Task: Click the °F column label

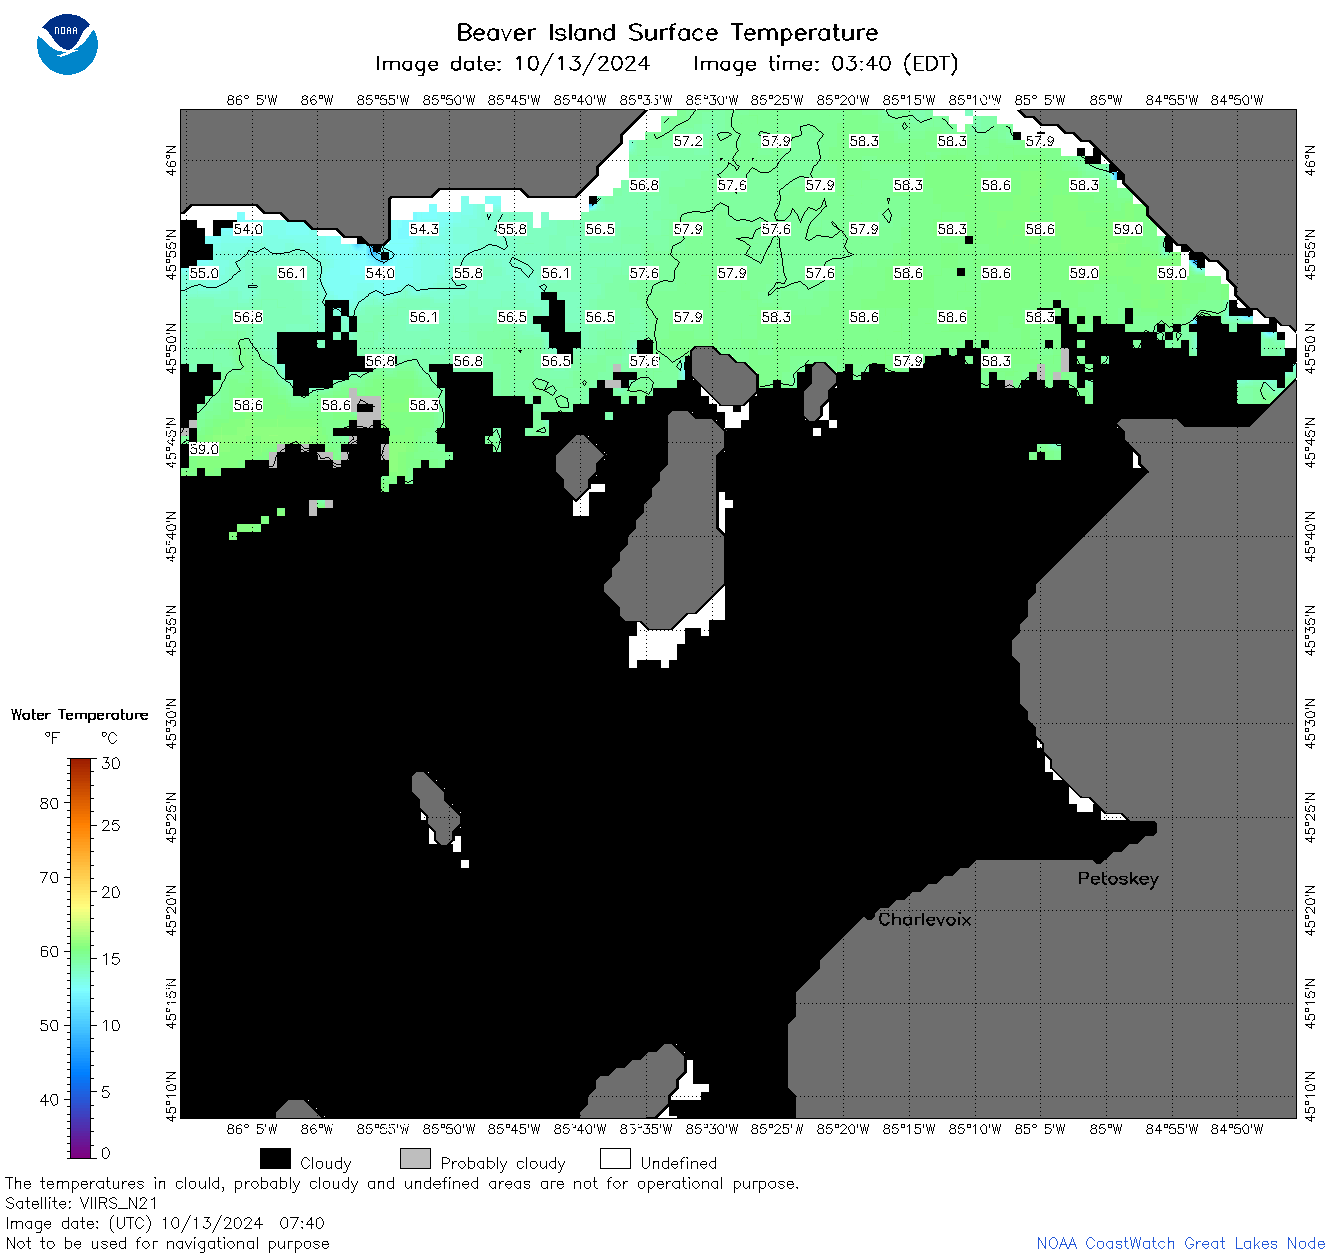Action: [x=52, y=738]
